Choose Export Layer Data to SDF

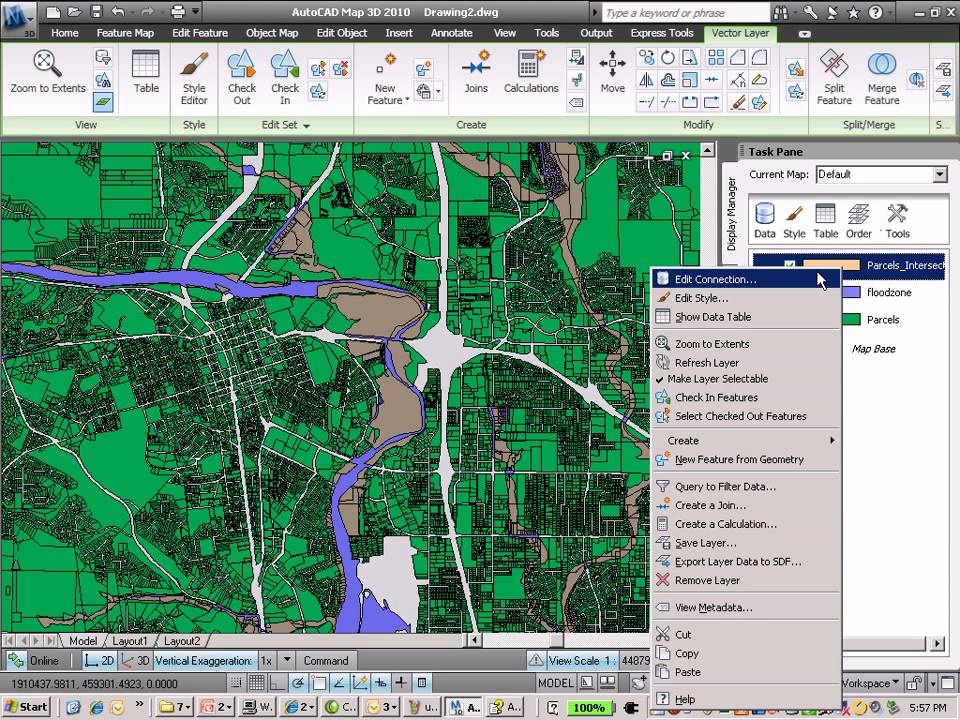click(x=746, y=561)
